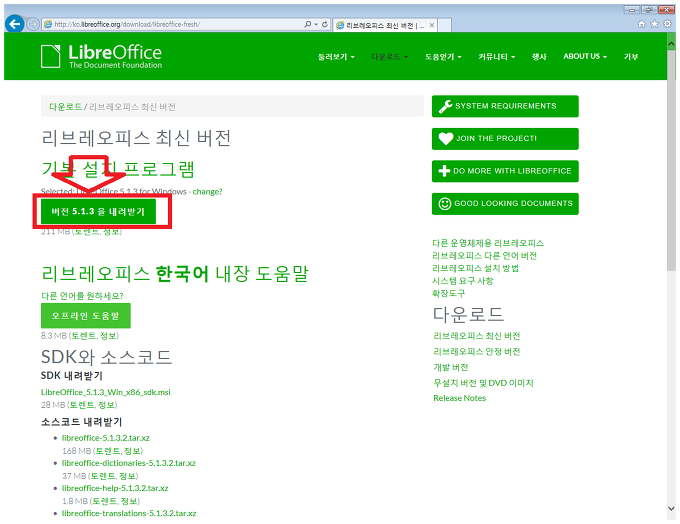Click 토렌트 link beside 1.8 MB help source

click(105, 501)
